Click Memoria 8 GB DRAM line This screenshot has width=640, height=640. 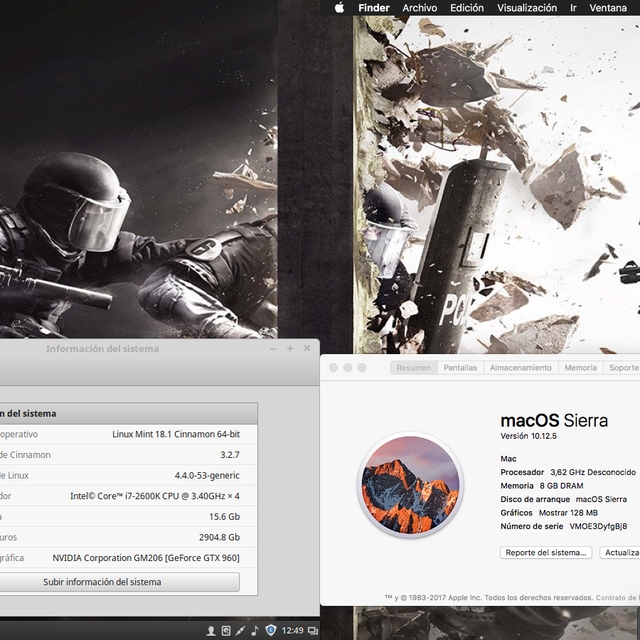(x=542, y=486)
